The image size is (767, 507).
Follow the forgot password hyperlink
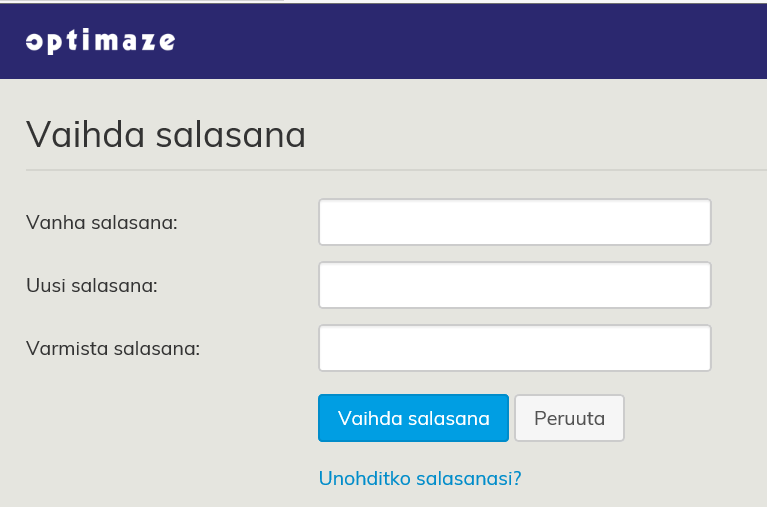point(419,478)
